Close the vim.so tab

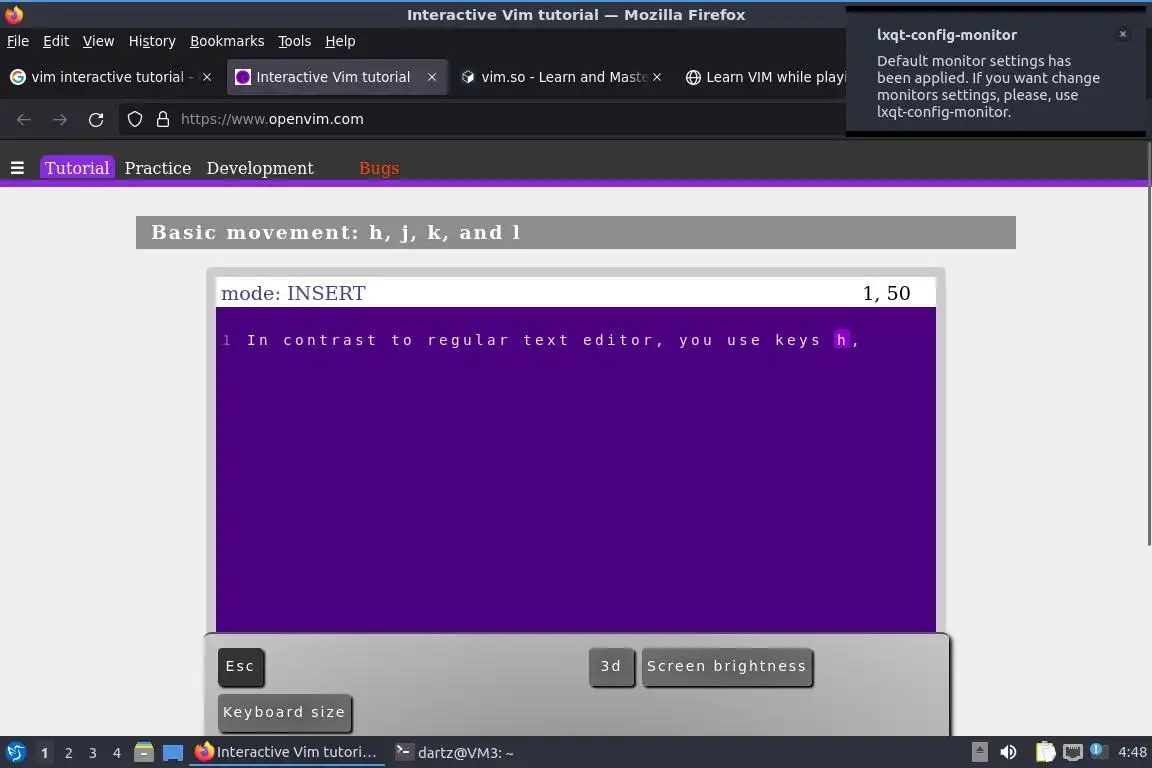657,77
